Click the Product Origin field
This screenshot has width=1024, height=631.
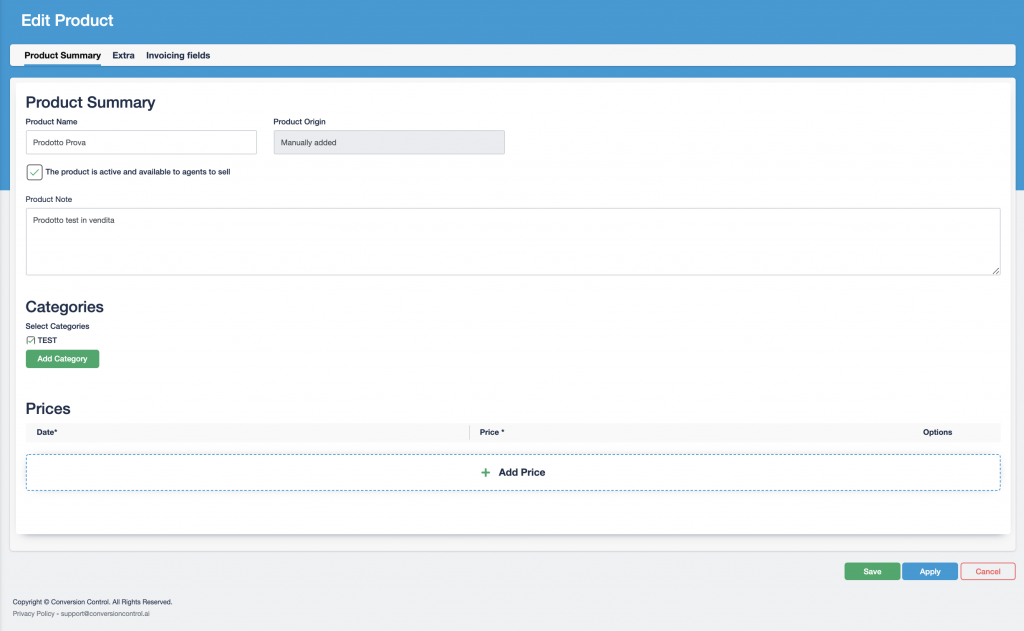click(388, 143)
